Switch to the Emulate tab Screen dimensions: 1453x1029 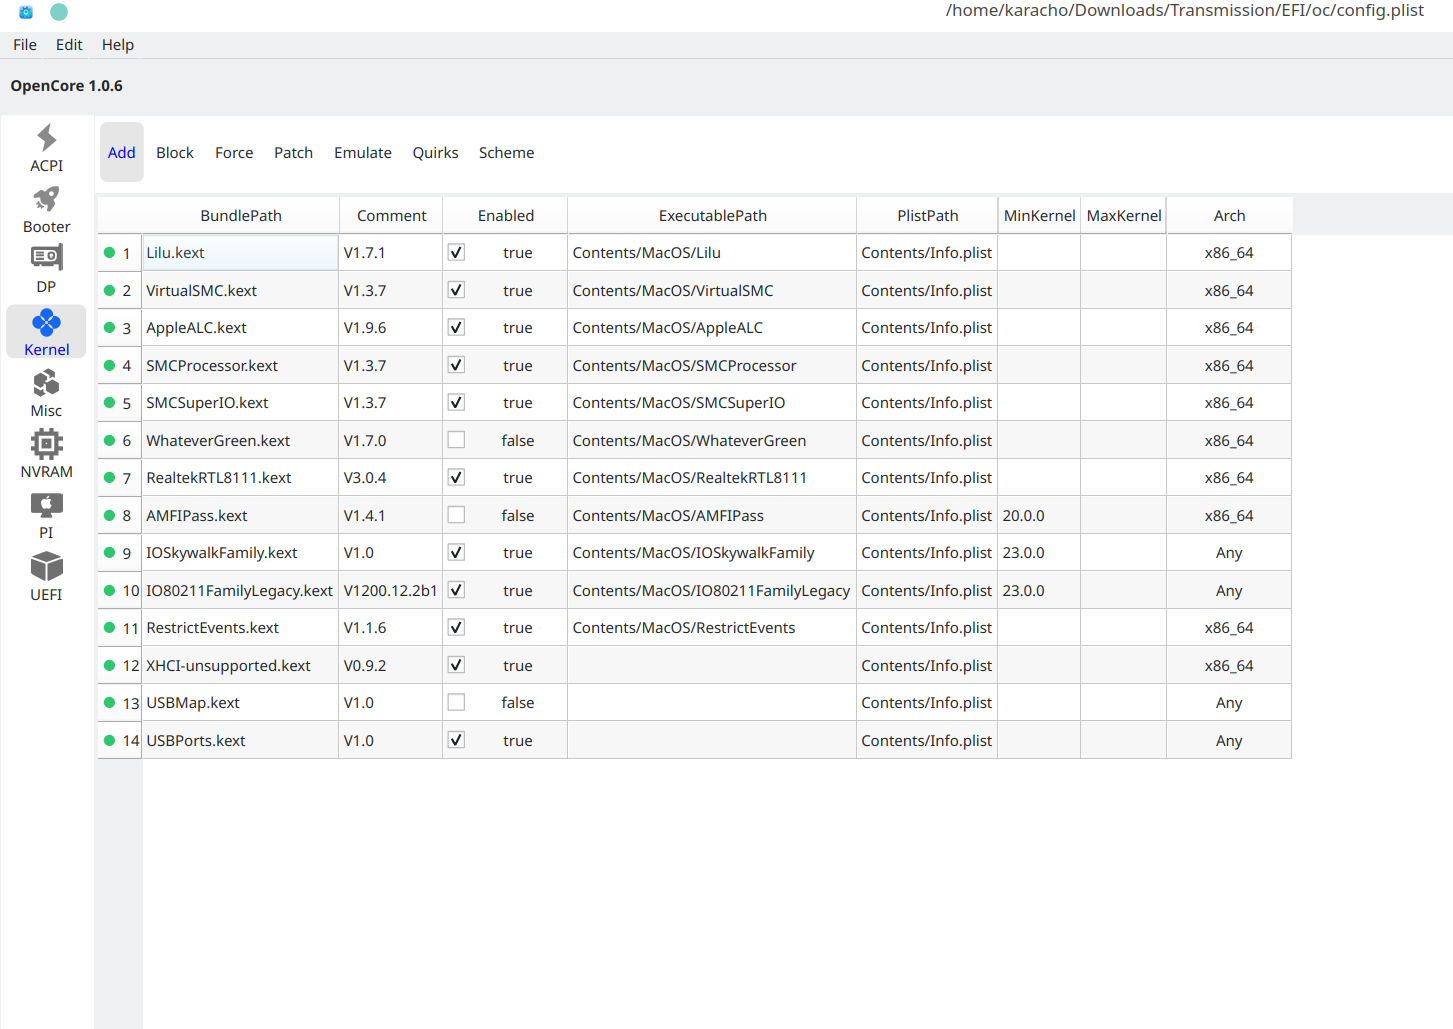(363, 152)
